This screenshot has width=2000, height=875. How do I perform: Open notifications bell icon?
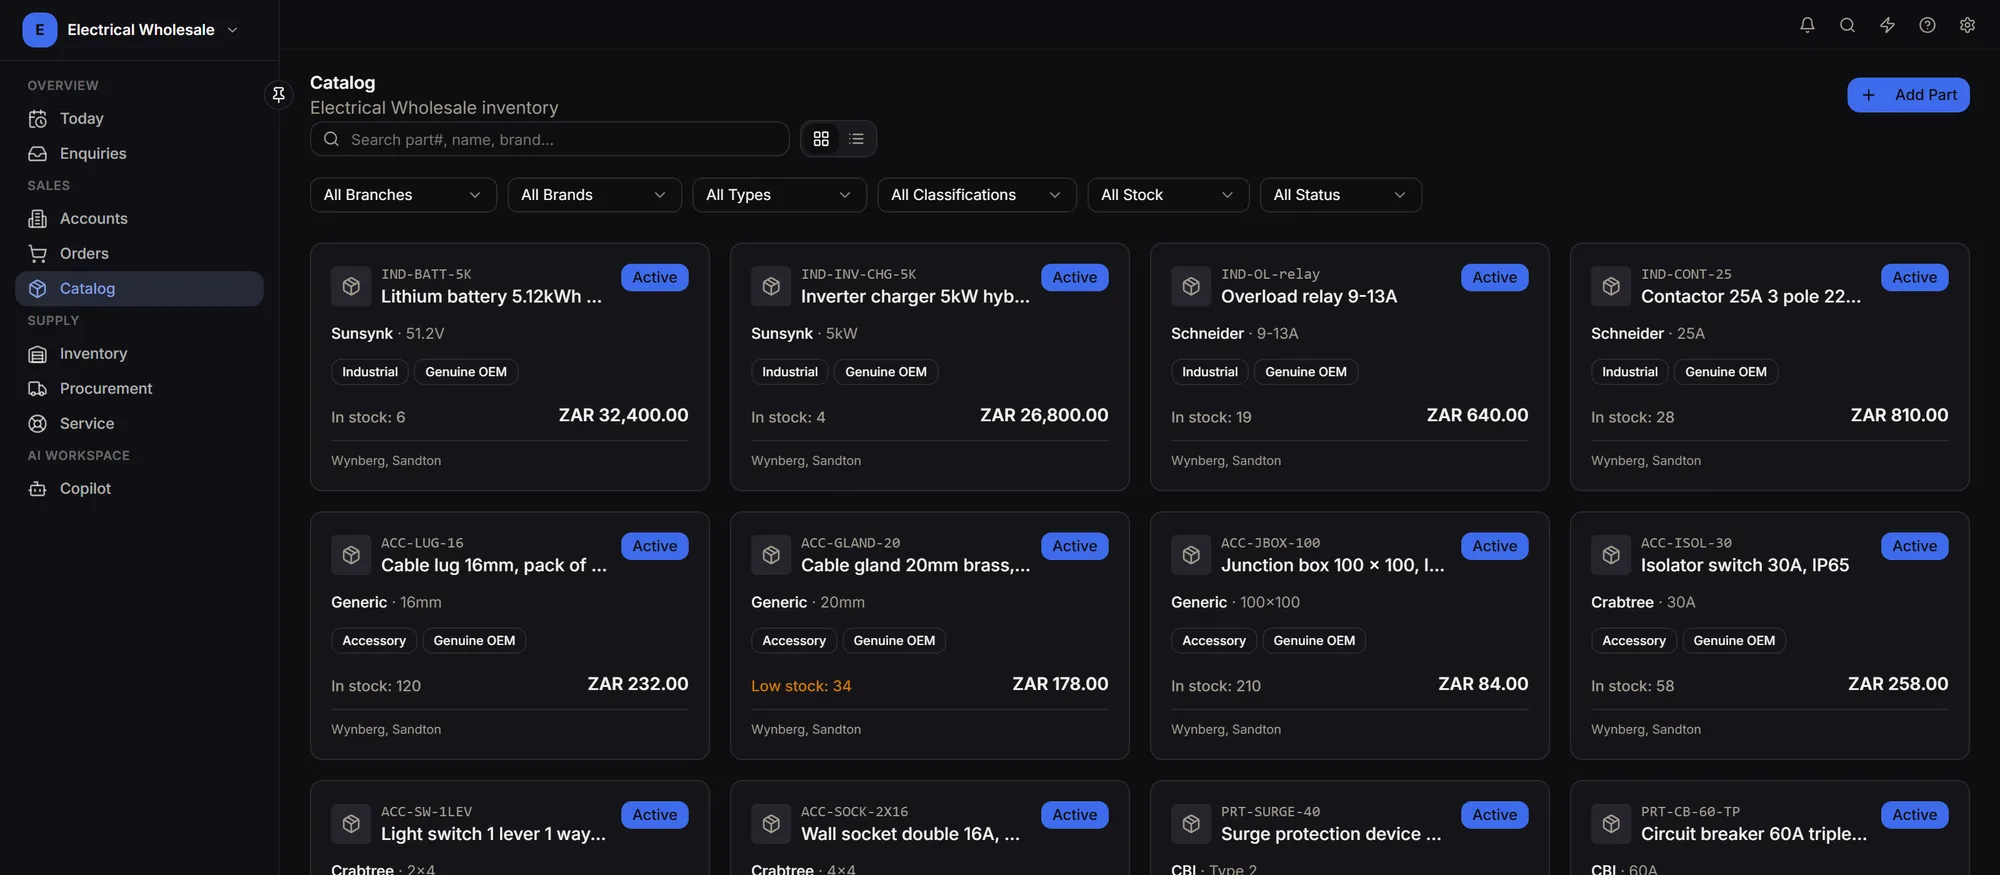[1807, 25]
